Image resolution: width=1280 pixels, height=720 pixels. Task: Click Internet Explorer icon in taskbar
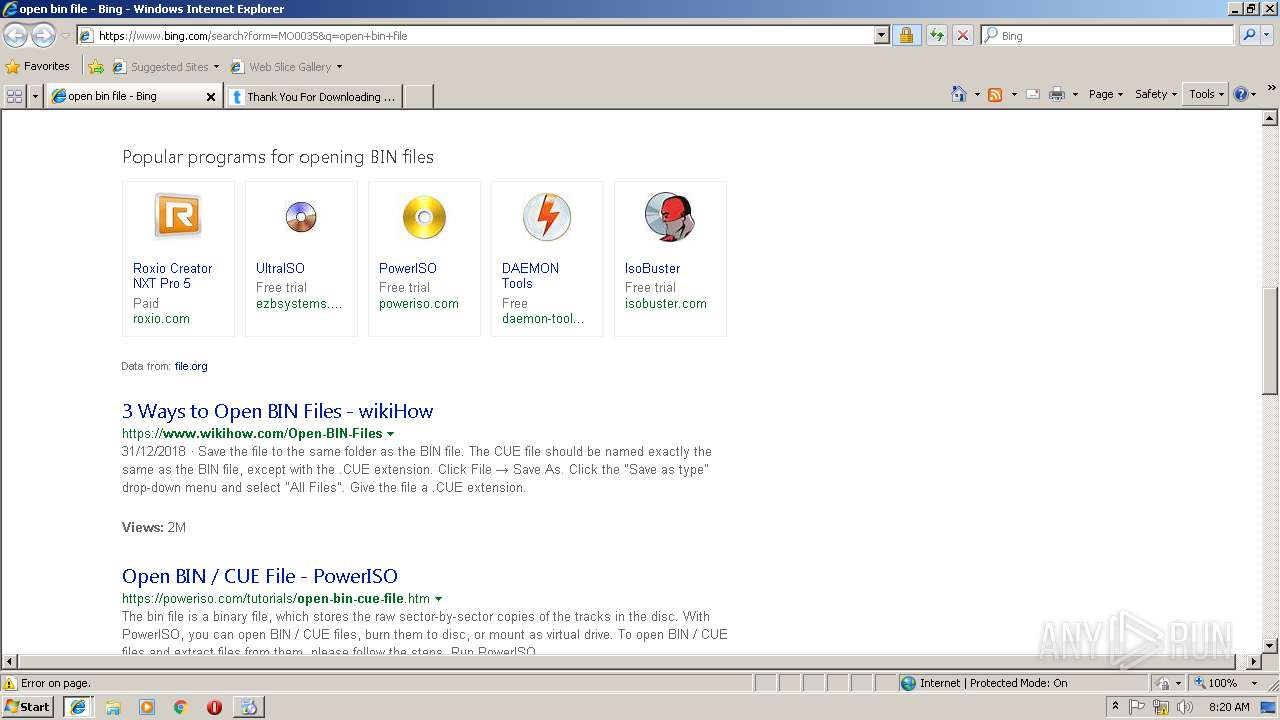78,707
